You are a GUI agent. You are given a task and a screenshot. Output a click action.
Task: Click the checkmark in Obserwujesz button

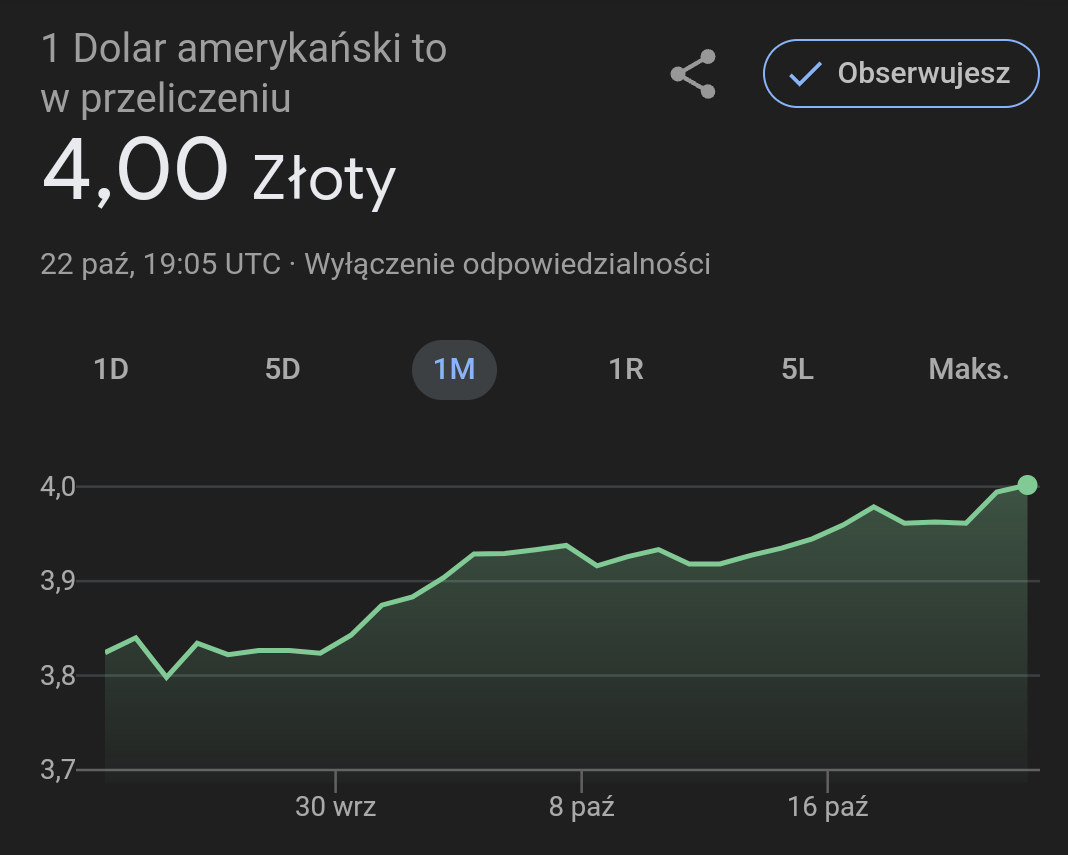click(x=805, y=74)
